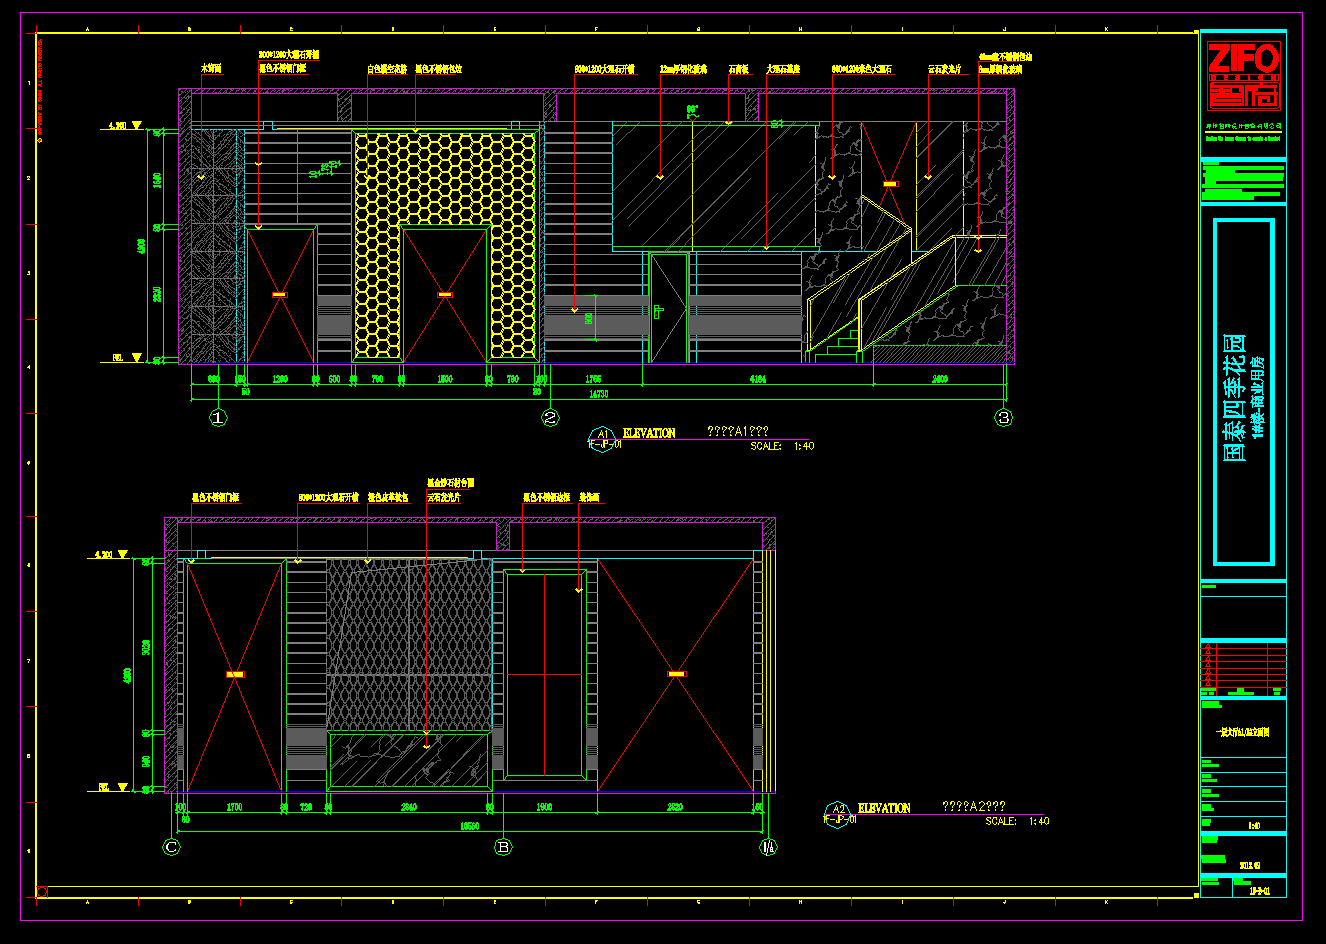Pick the 10550 overall dimension text
The image size is (1326, 944).
coord(468,826)
